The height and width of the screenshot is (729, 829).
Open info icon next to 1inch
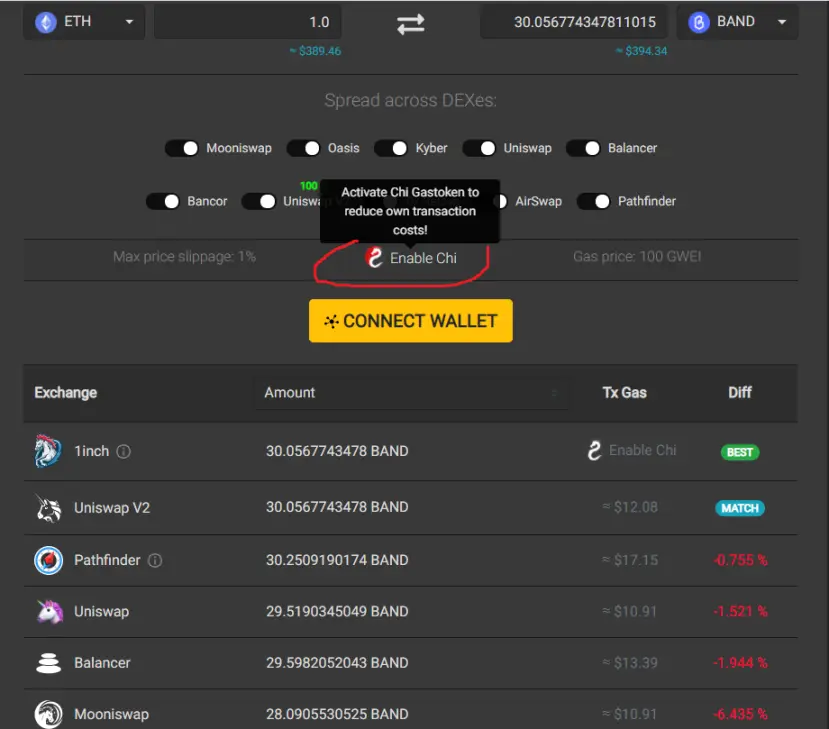pos(123,451)
